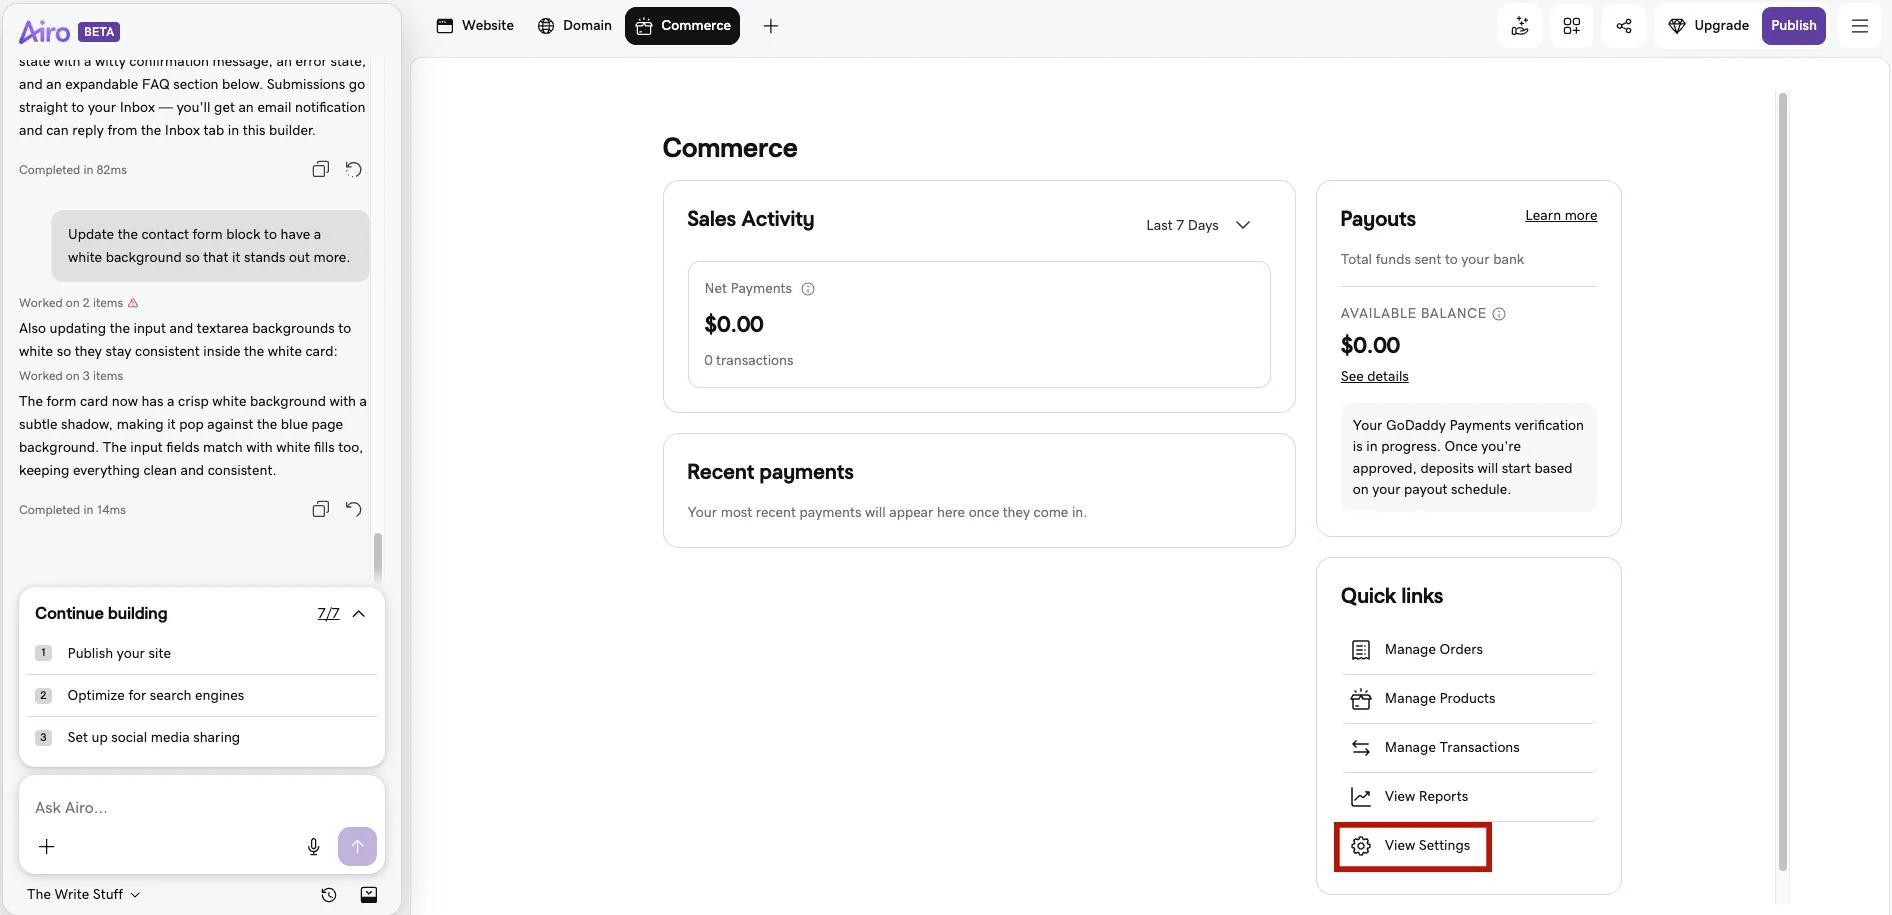The image size is (1892, 915).
Task: Open the inbox icon at panel bottom
Action: click(368, 895)
